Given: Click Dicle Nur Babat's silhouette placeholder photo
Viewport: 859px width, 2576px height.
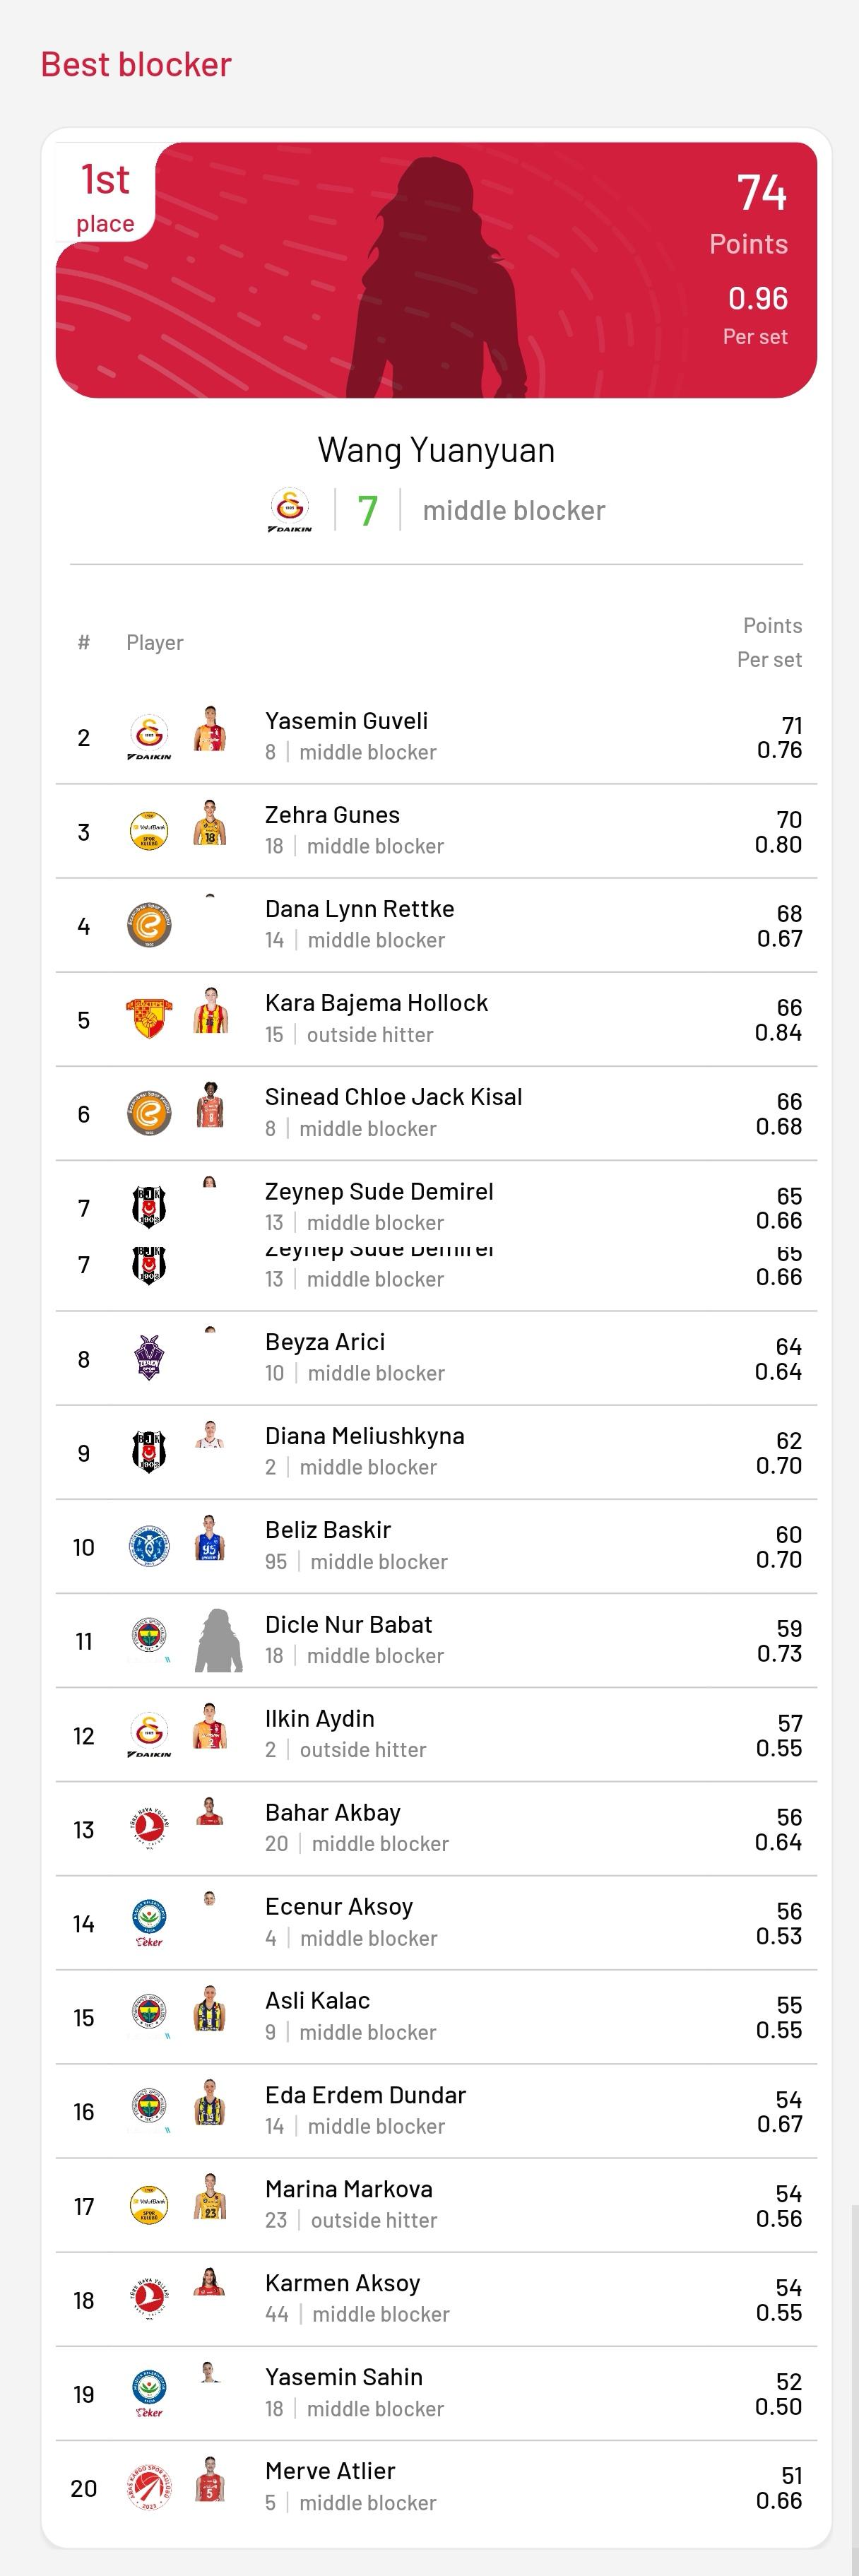Looking at the screenshot, I should pos(219,1640).
